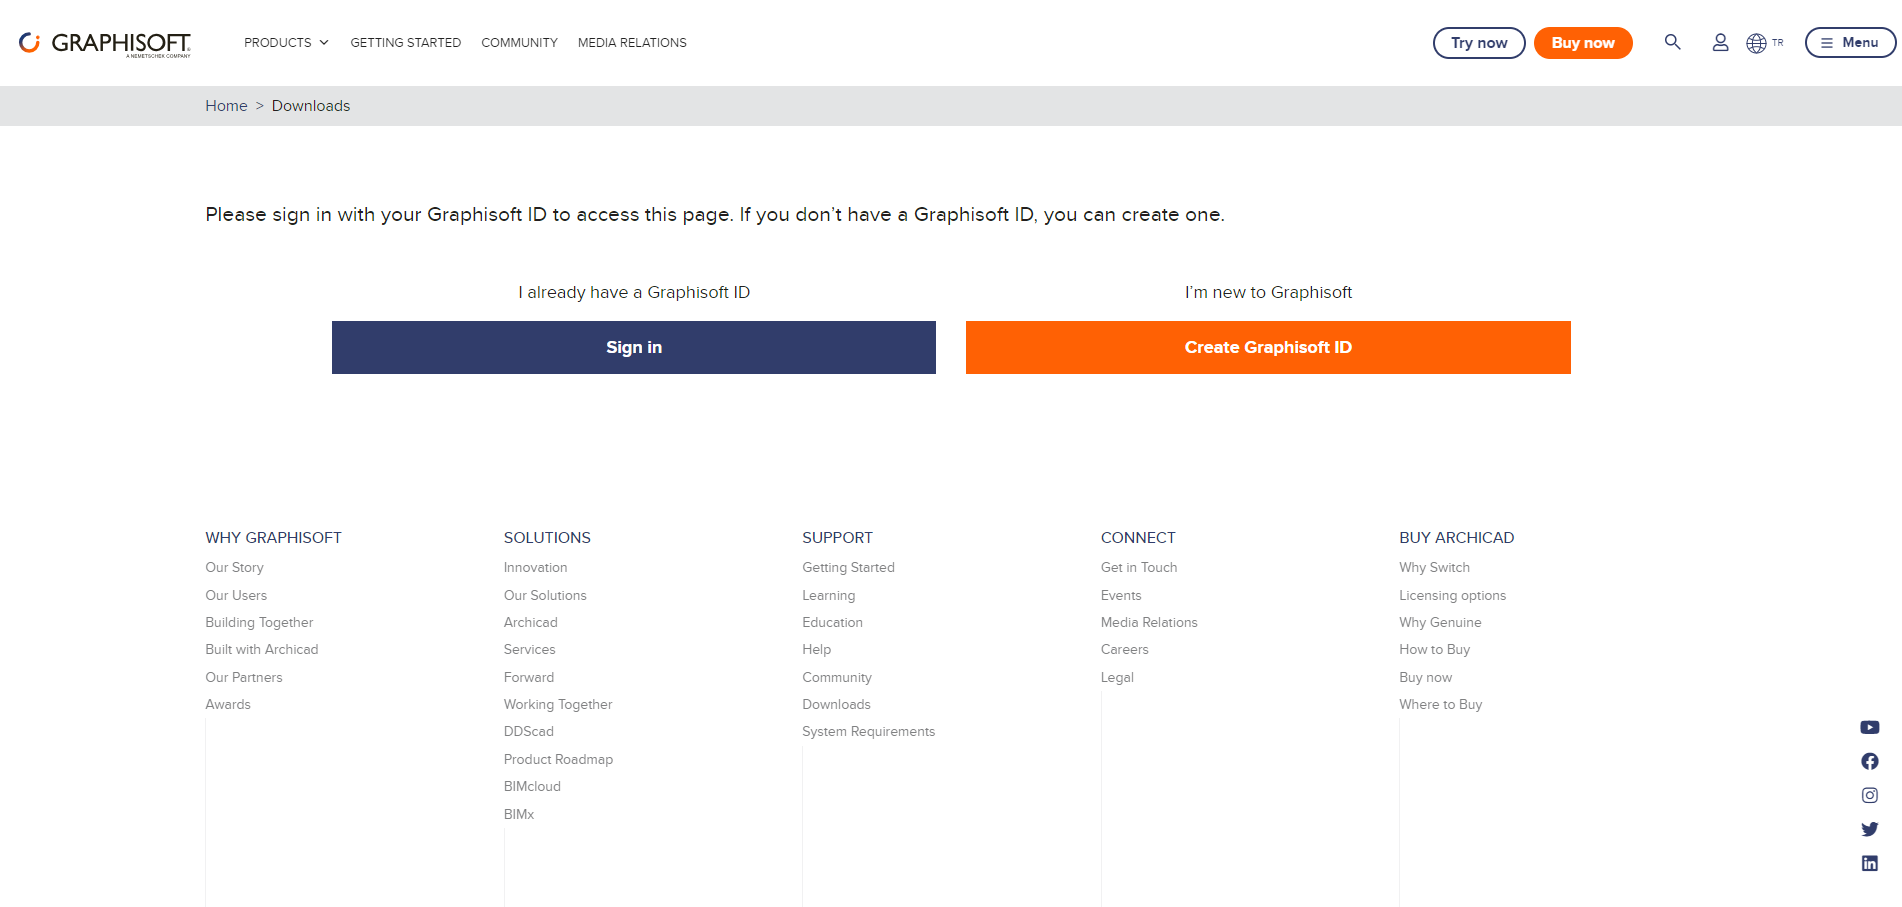The image size is (1902, 907).
Task: Open Forward footer link
Action: tap(529, 677)
